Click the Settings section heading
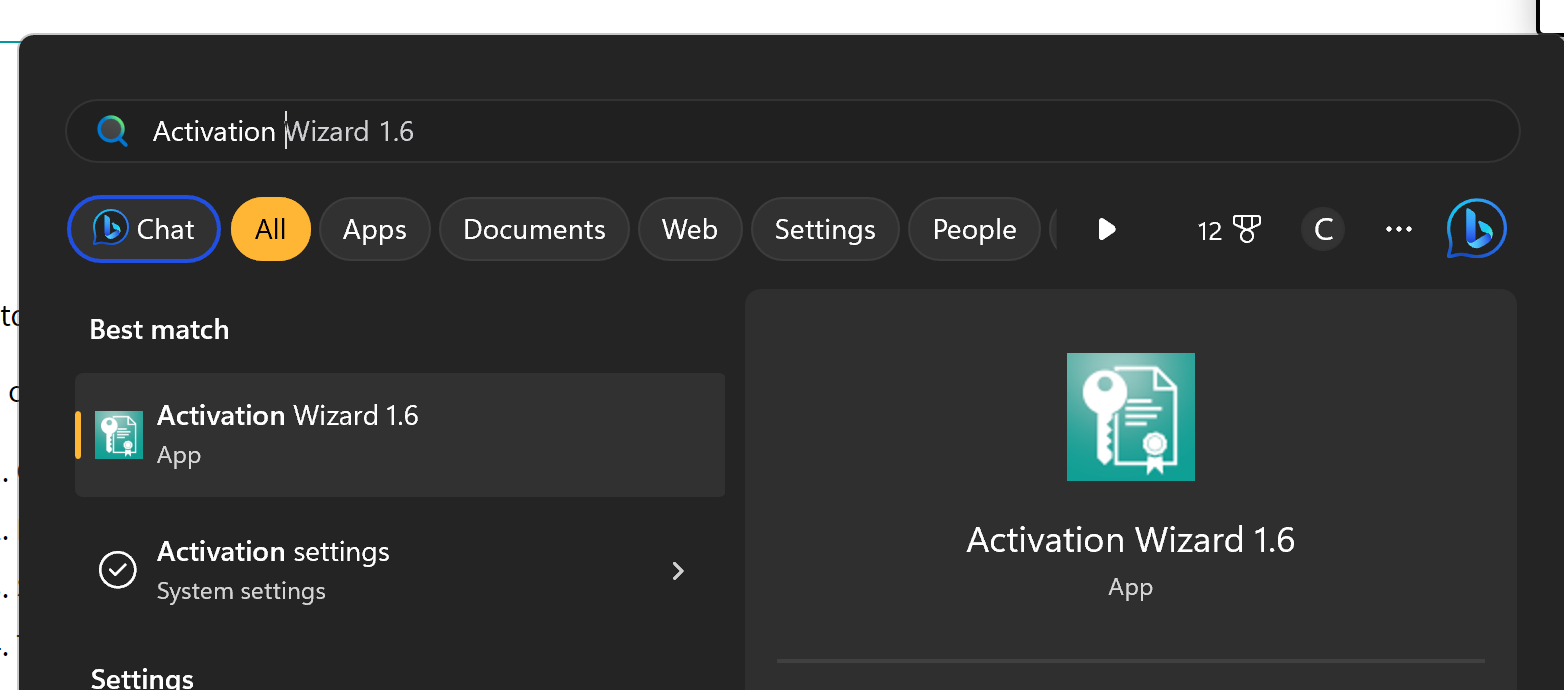Image resolution: width=1564 pixels, height=690 pixels. point(142,679)
